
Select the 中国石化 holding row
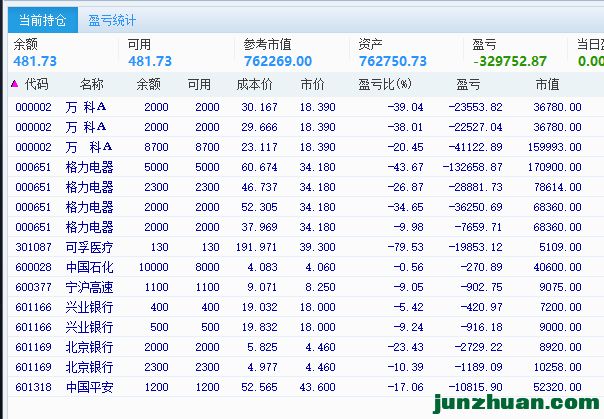(306, 267)
